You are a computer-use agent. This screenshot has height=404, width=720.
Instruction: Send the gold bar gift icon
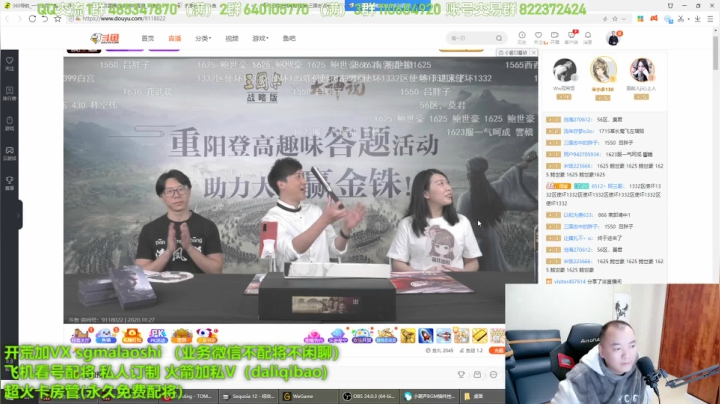coord(479,336)
